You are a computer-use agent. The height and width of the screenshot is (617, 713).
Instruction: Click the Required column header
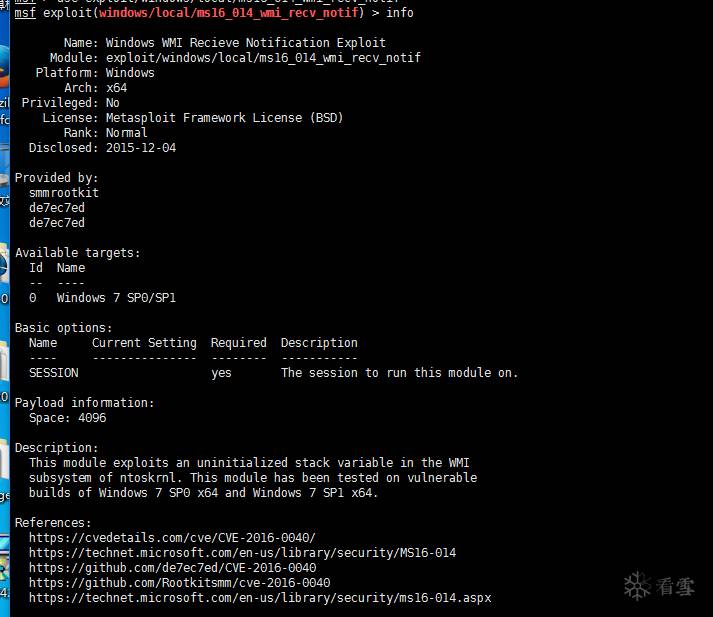coord(239,343)
